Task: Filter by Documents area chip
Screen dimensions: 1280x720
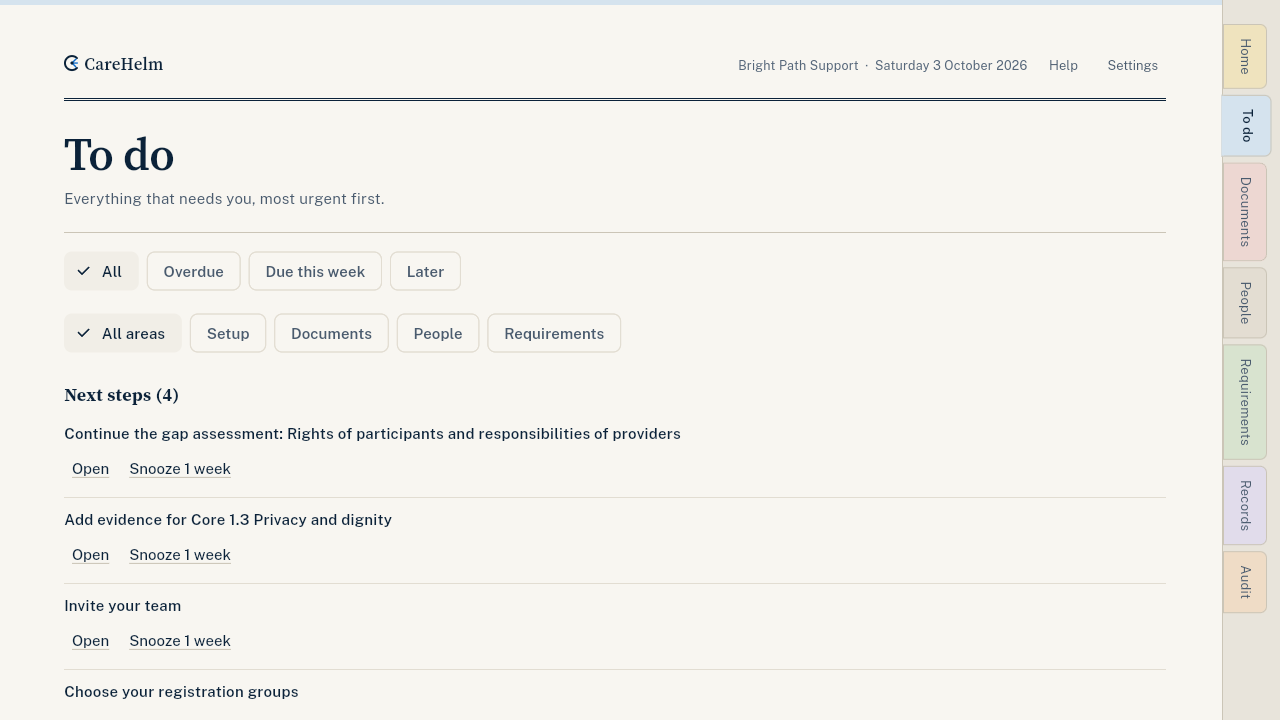Action: point(331,334)
